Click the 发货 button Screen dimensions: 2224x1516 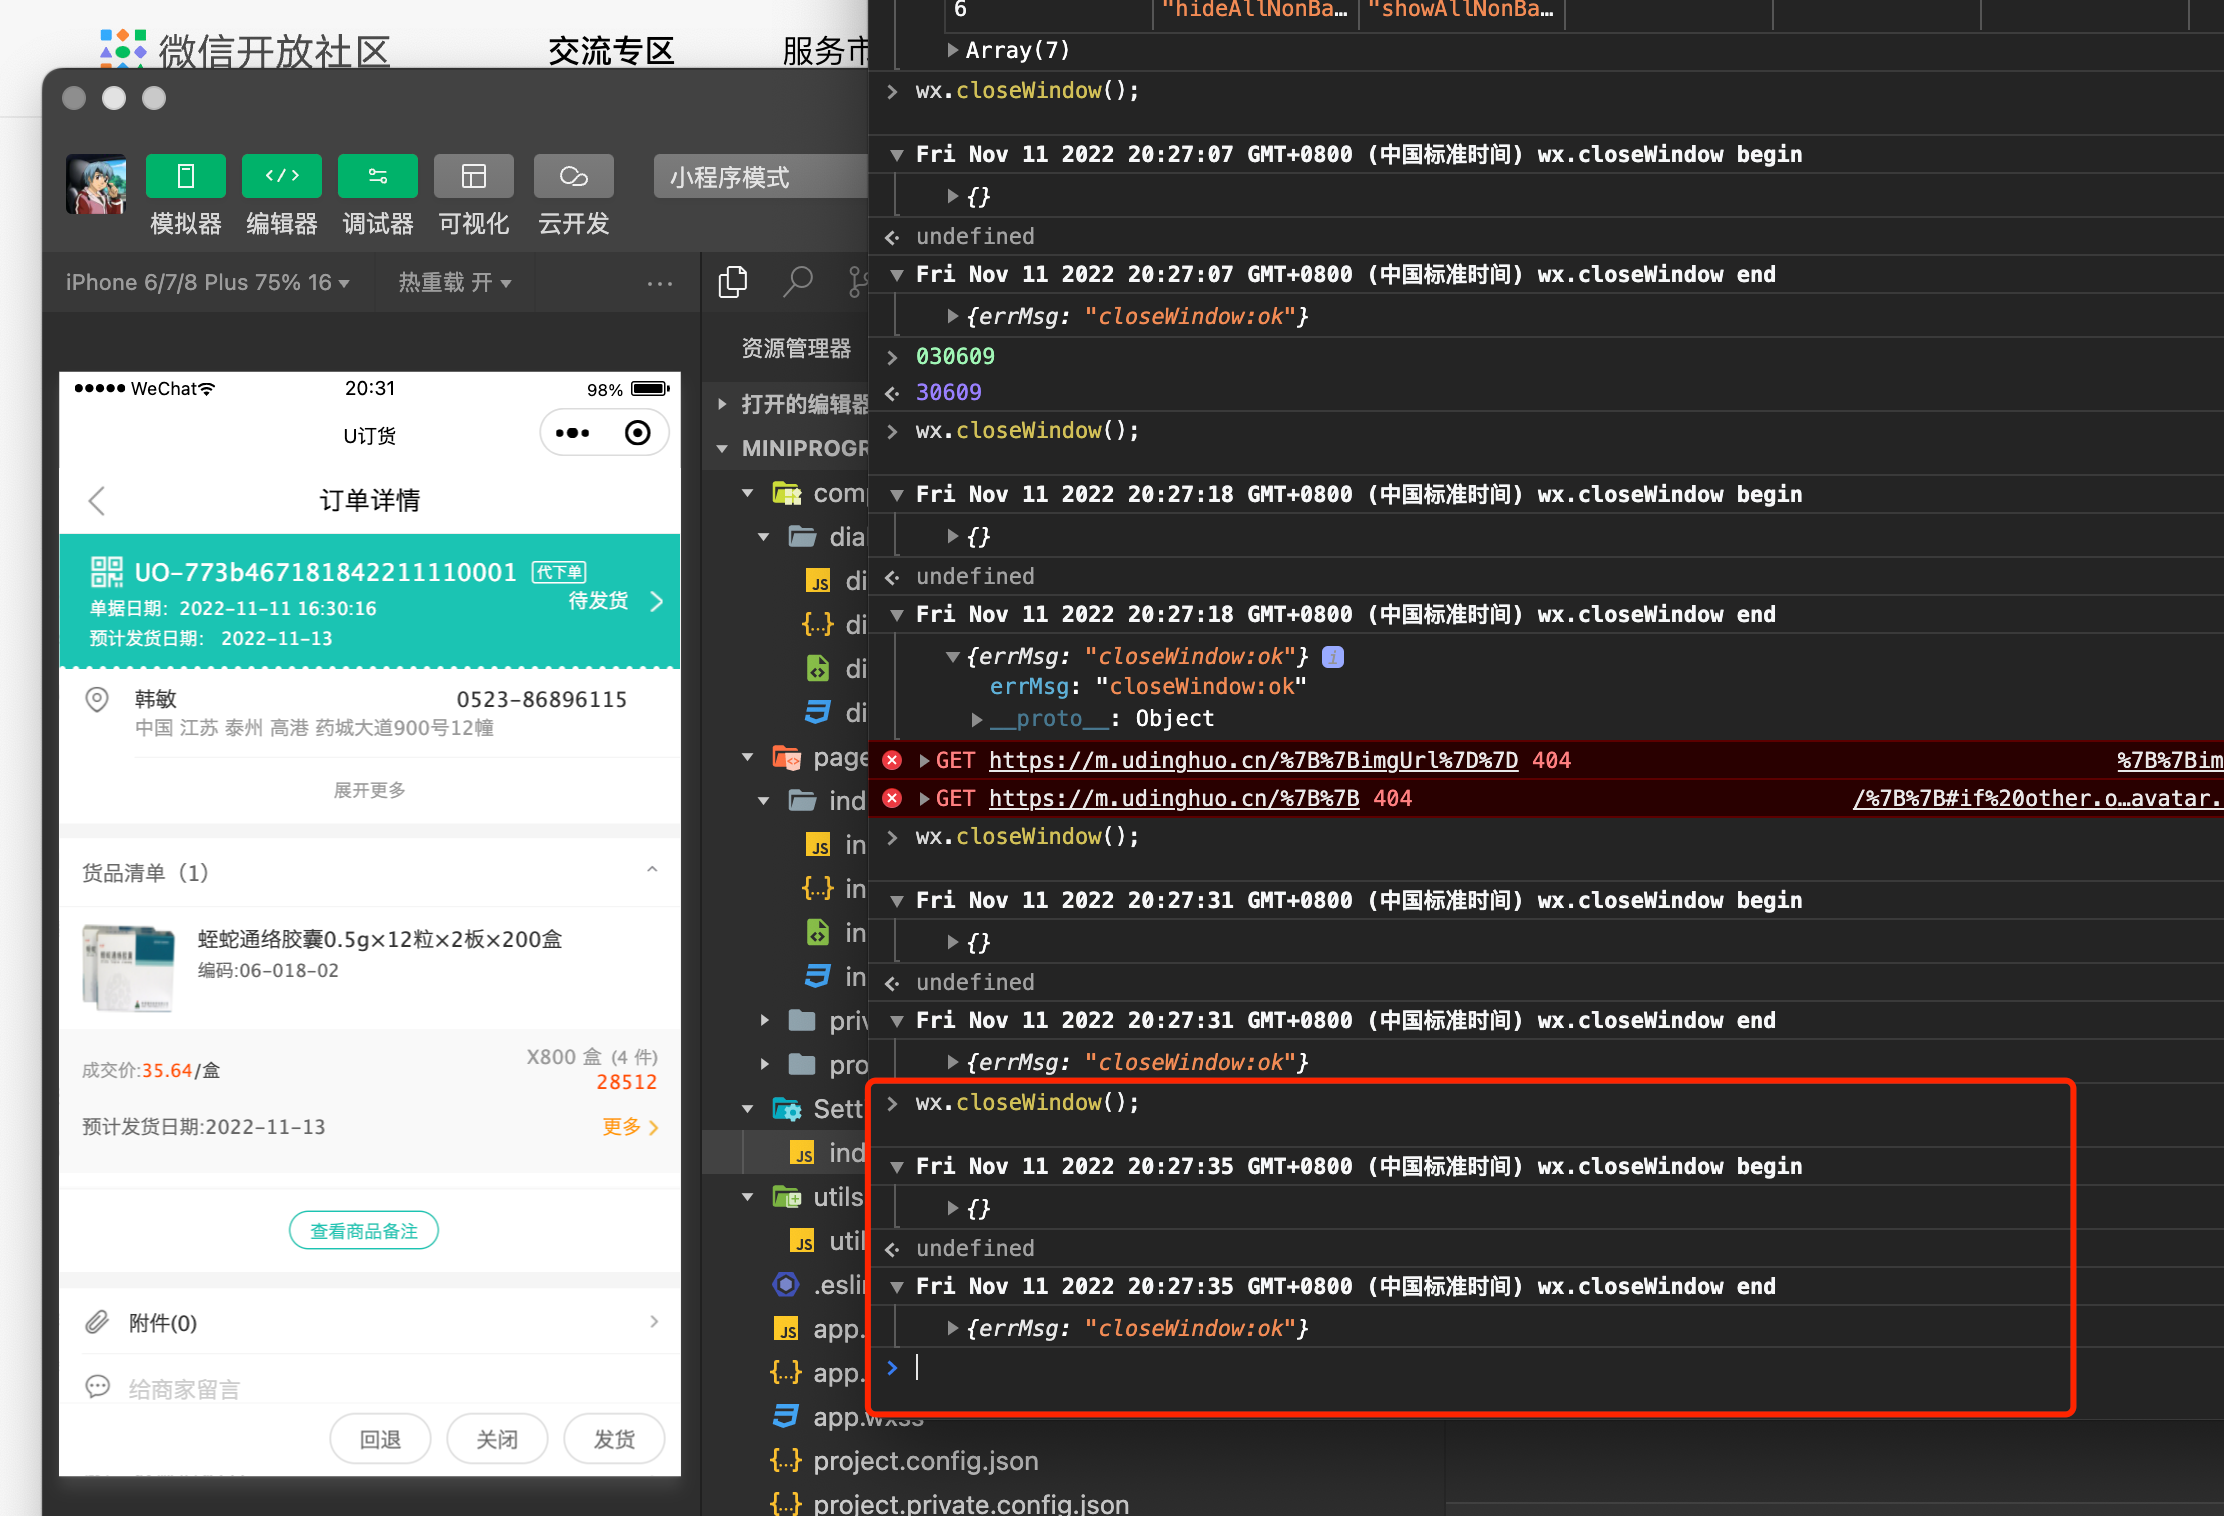[x=614, y=1439]
